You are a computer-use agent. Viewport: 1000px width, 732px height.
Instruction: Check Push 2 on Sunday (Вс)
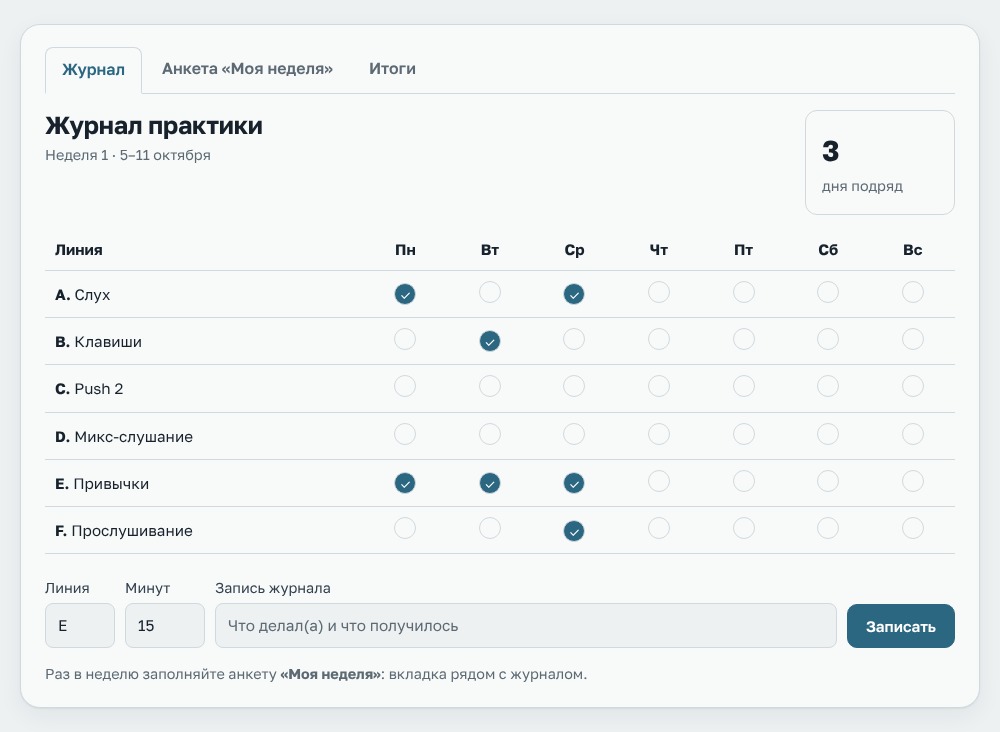coord(913,386)
